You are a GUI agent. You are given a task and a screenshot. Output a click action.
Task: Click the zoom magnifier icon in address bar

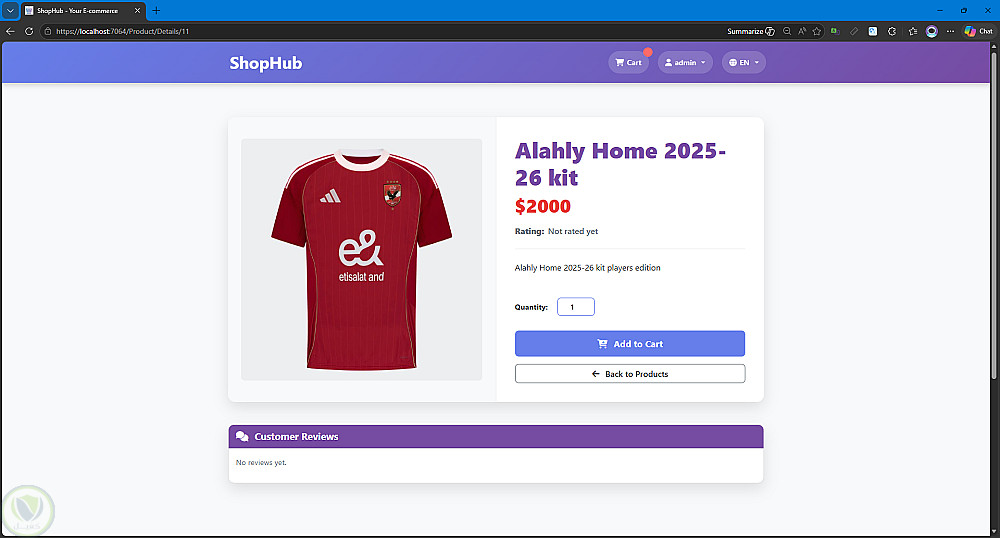[x=787, y=31]
